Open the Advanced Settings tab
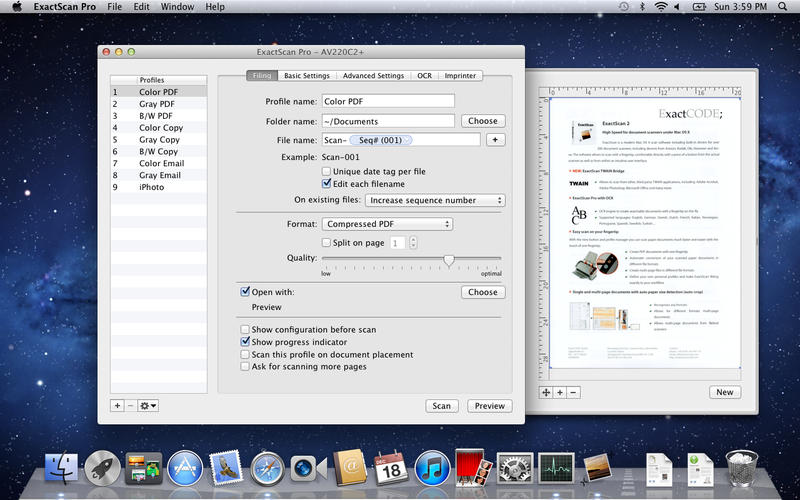The image size is (800, 500). pos(372,75)
